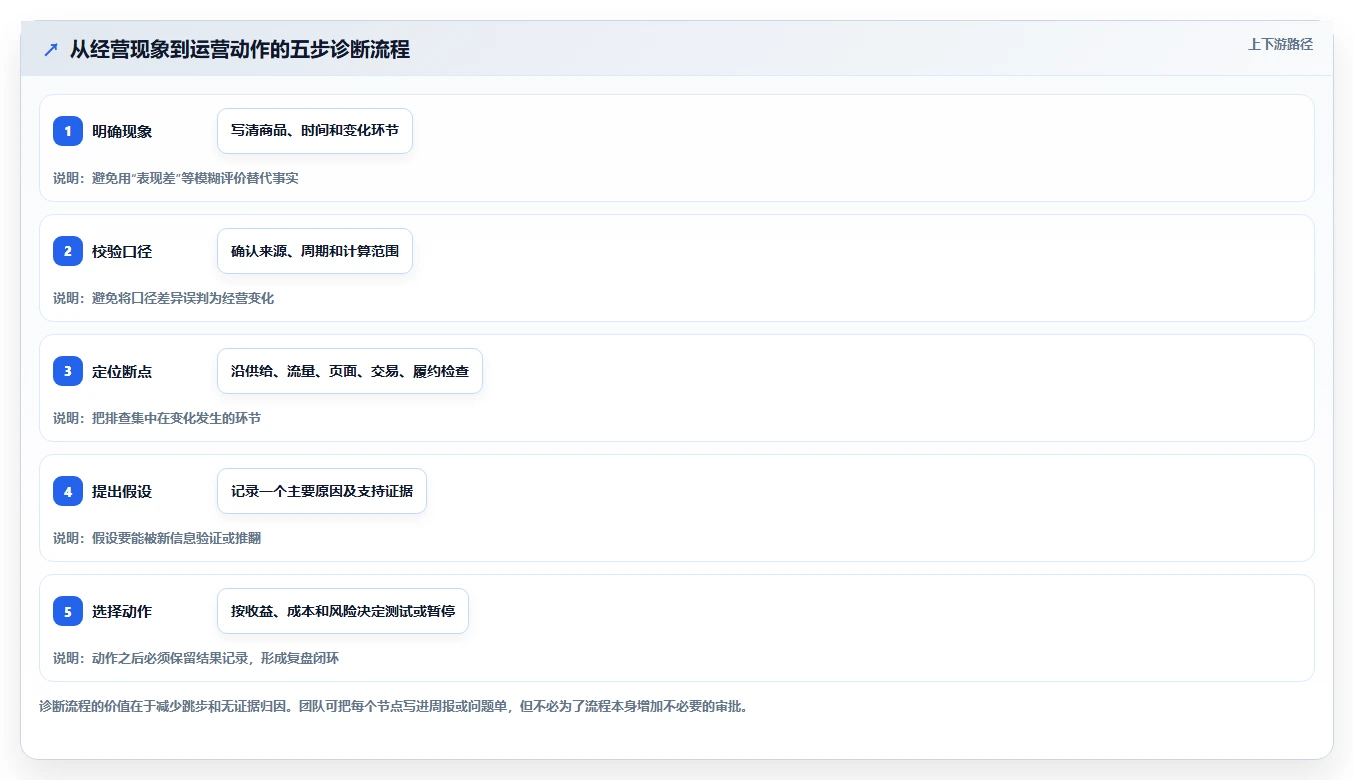Select the 确认来源、周期和计算范围 box

tap(315, 251)
